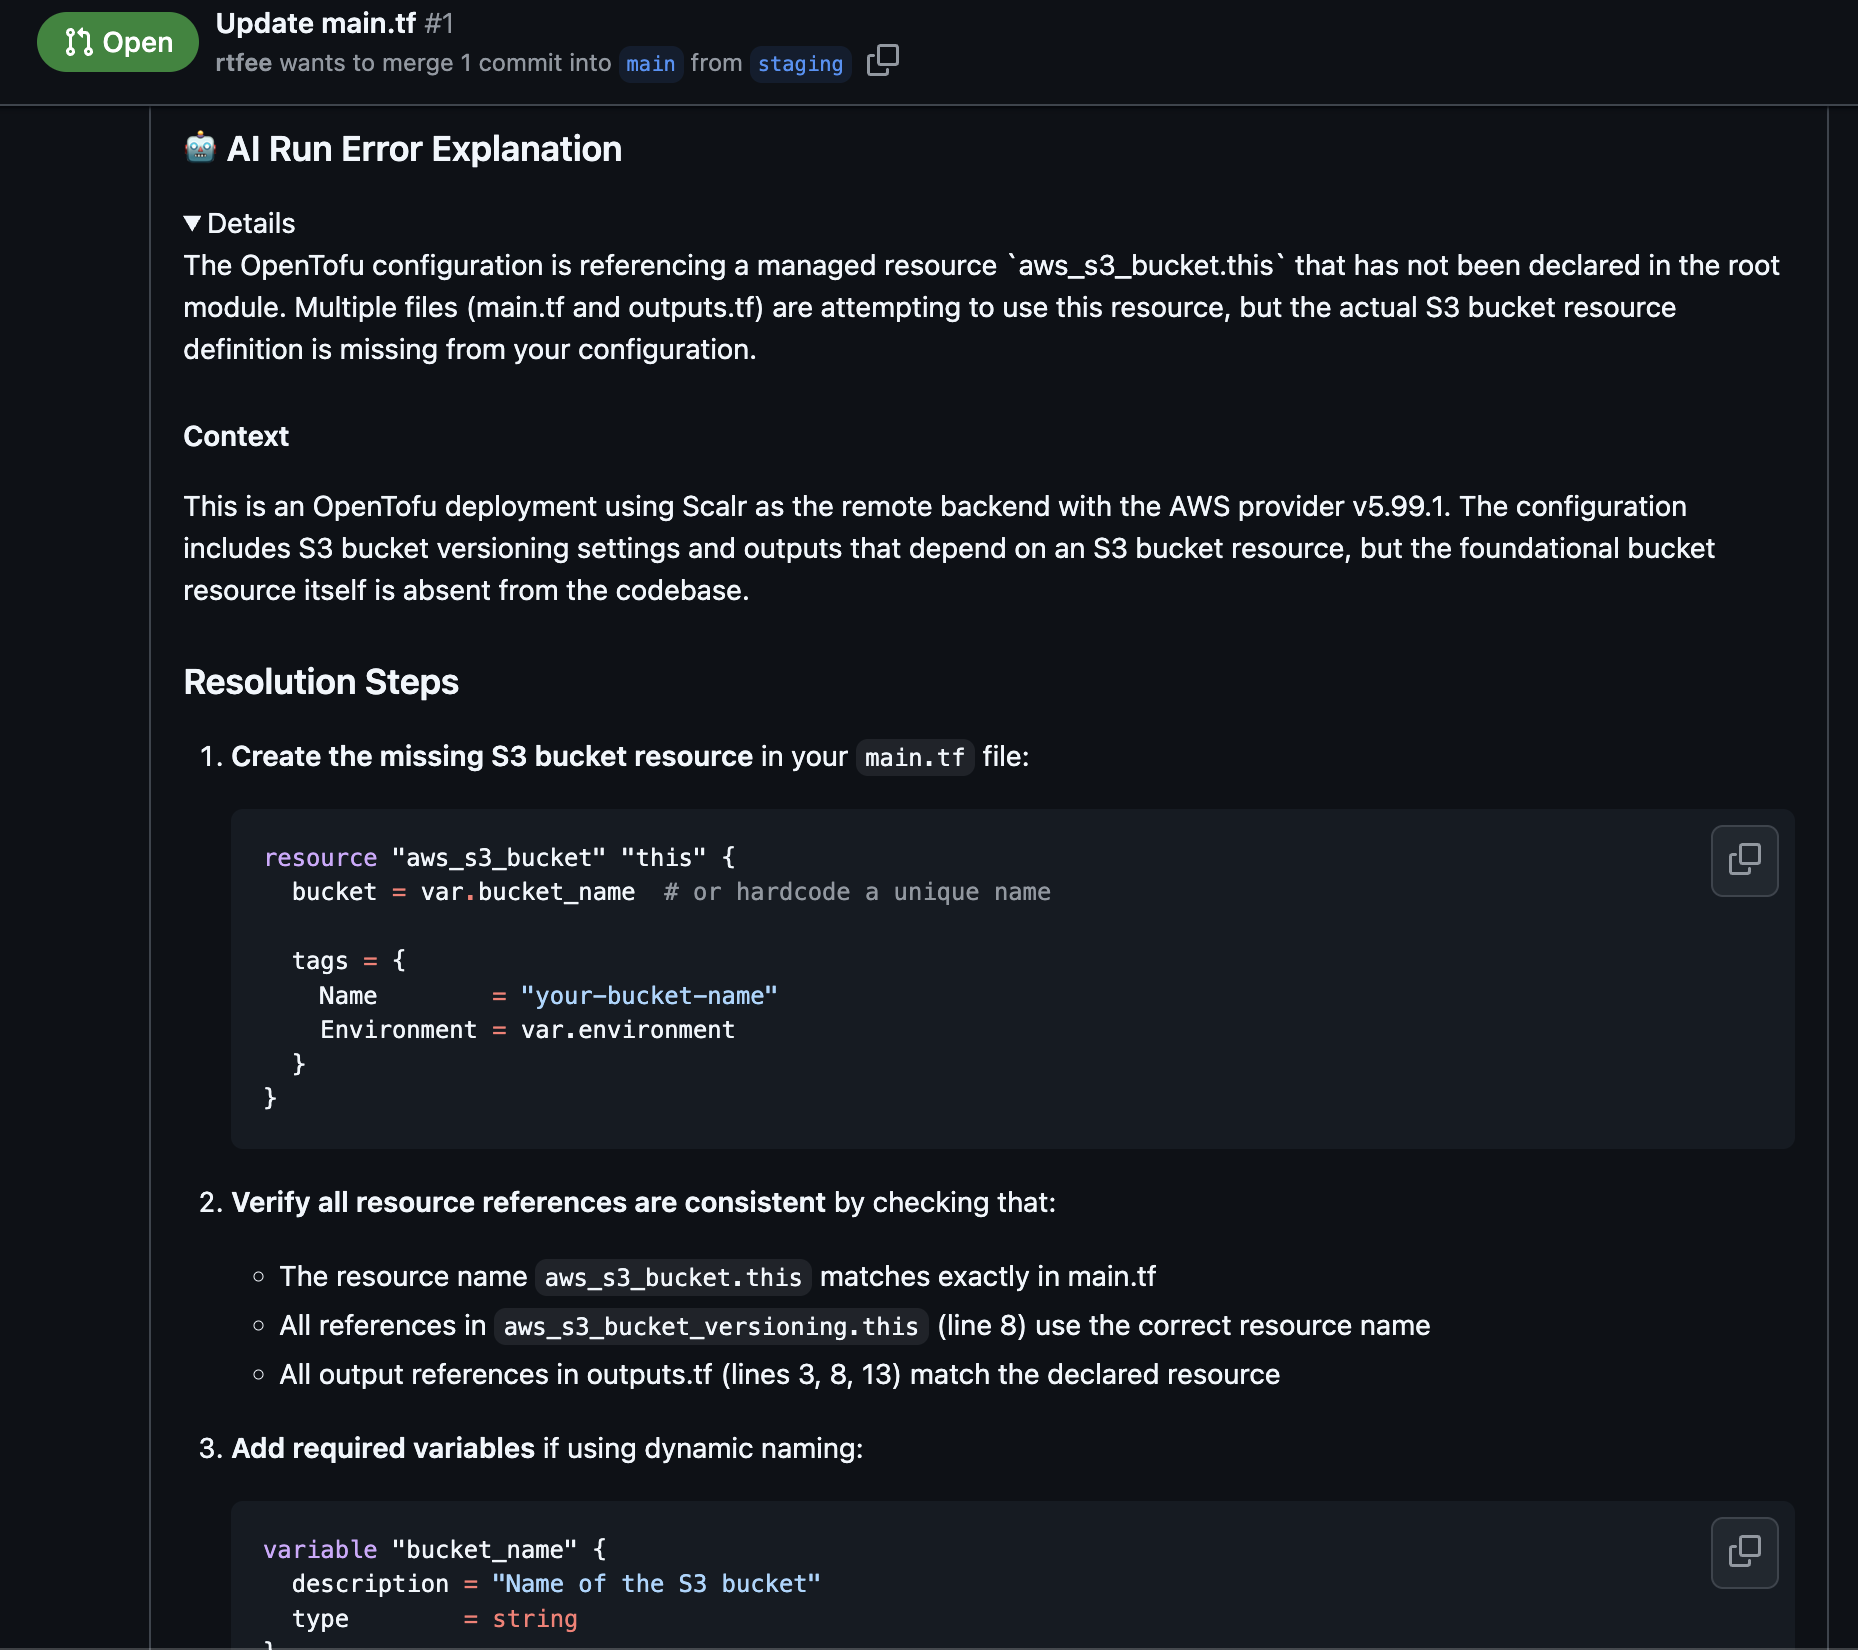This screenshot has height=1650, width=1858.
Task: Click the Details summary label
Action: (251, 223)
